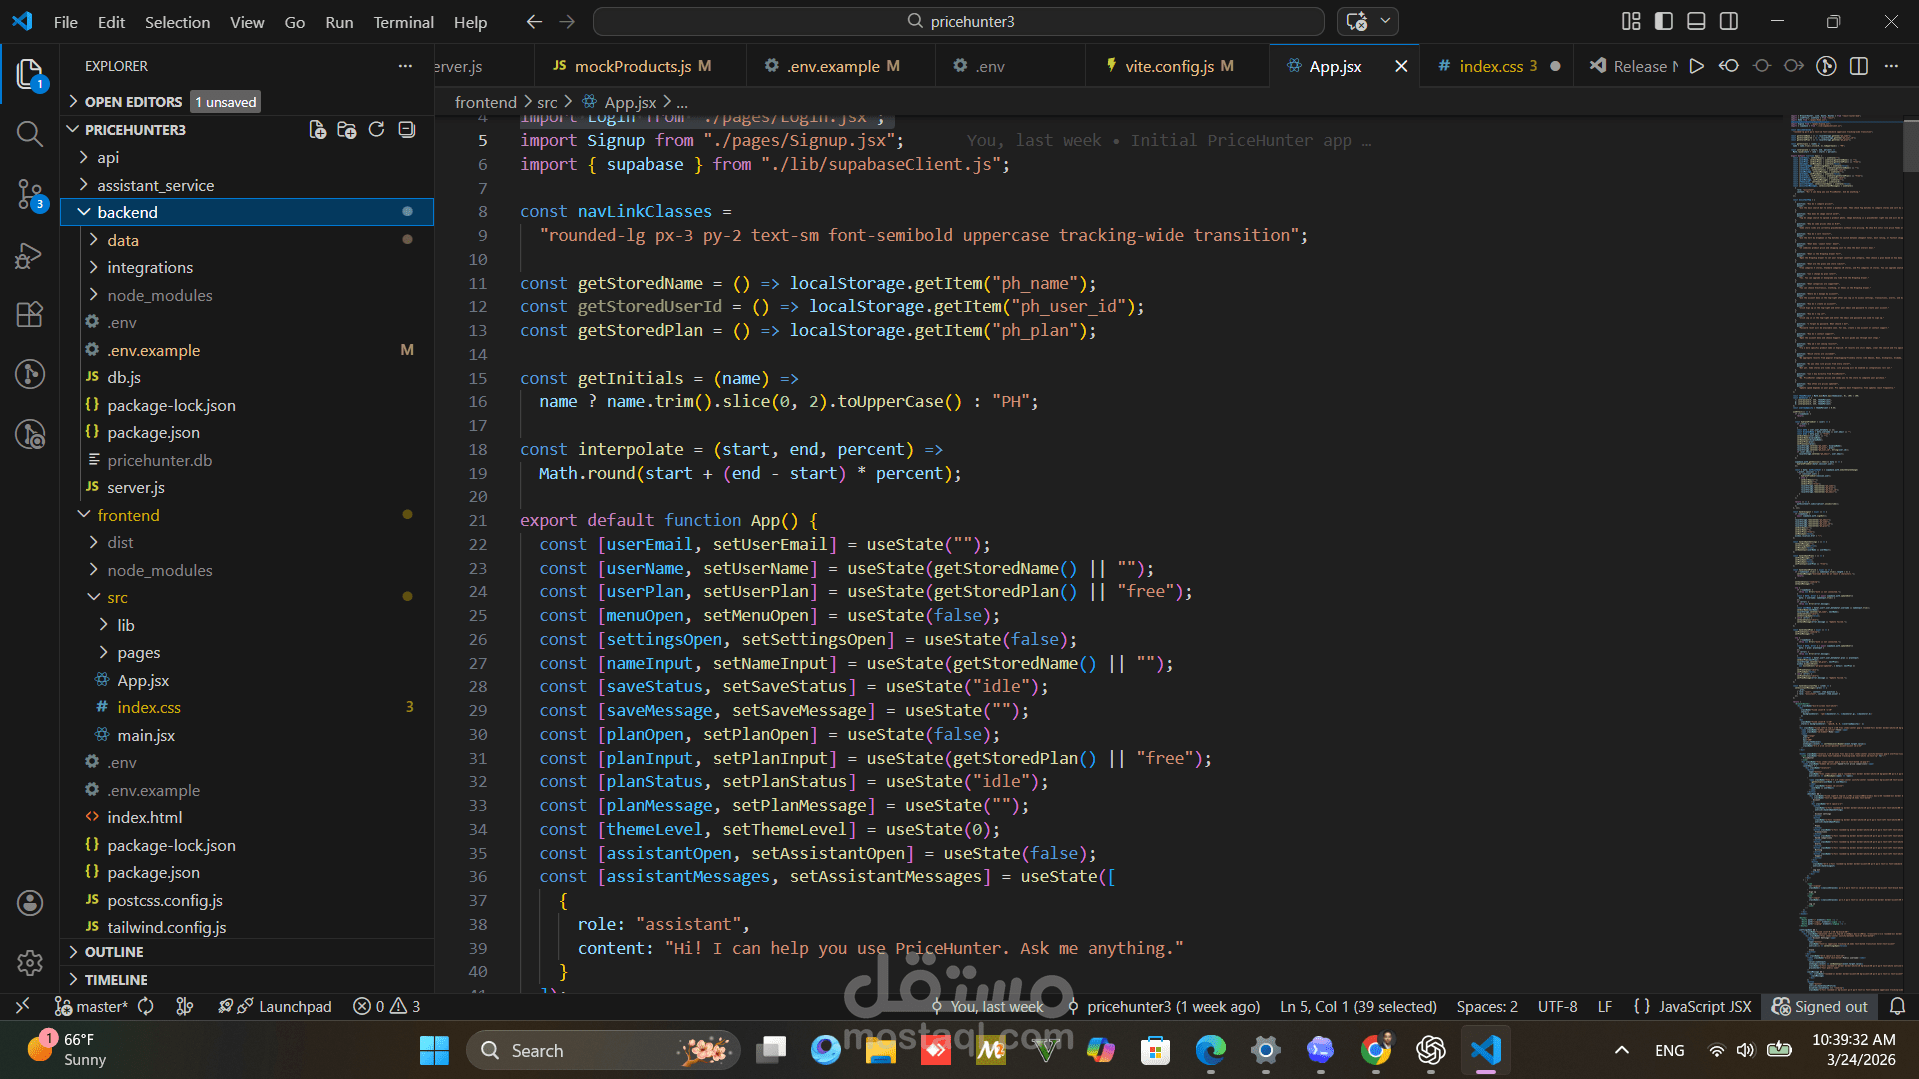Viewport: 1919px width, 1079px height.
Task: Click the split editor right icon
Action: tap(1858, 66)
